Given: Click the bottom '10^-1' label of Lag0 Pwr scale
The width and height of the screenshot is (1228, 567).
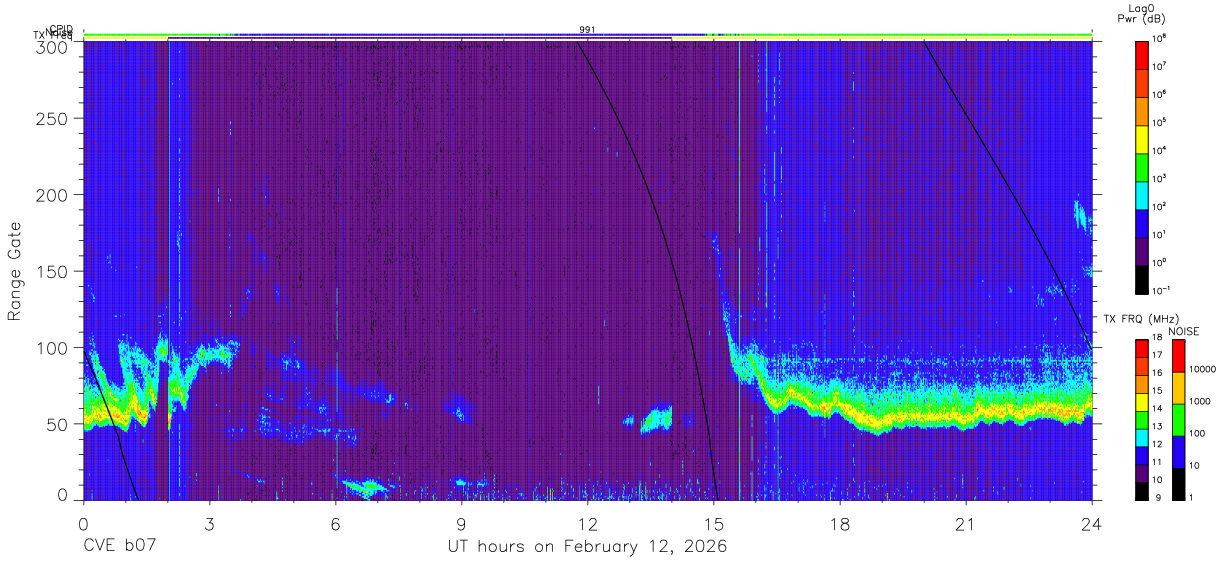Looking at the screenshot, I should (x=1161, y=290).
